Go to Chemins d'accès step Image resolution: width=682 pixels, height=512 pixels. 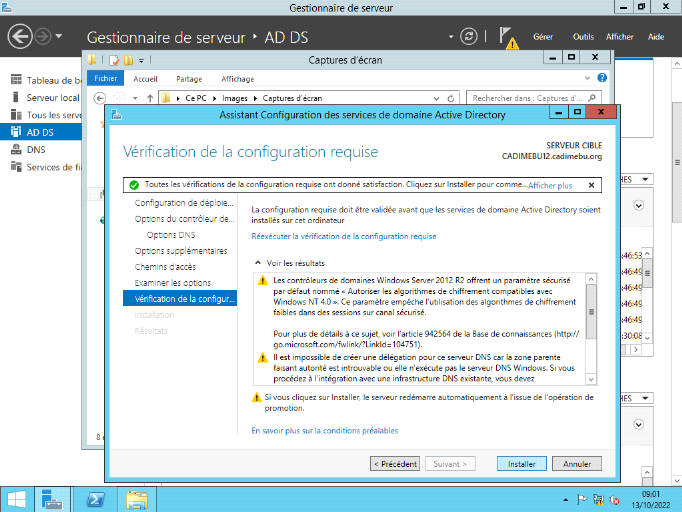tap(165, 267)
